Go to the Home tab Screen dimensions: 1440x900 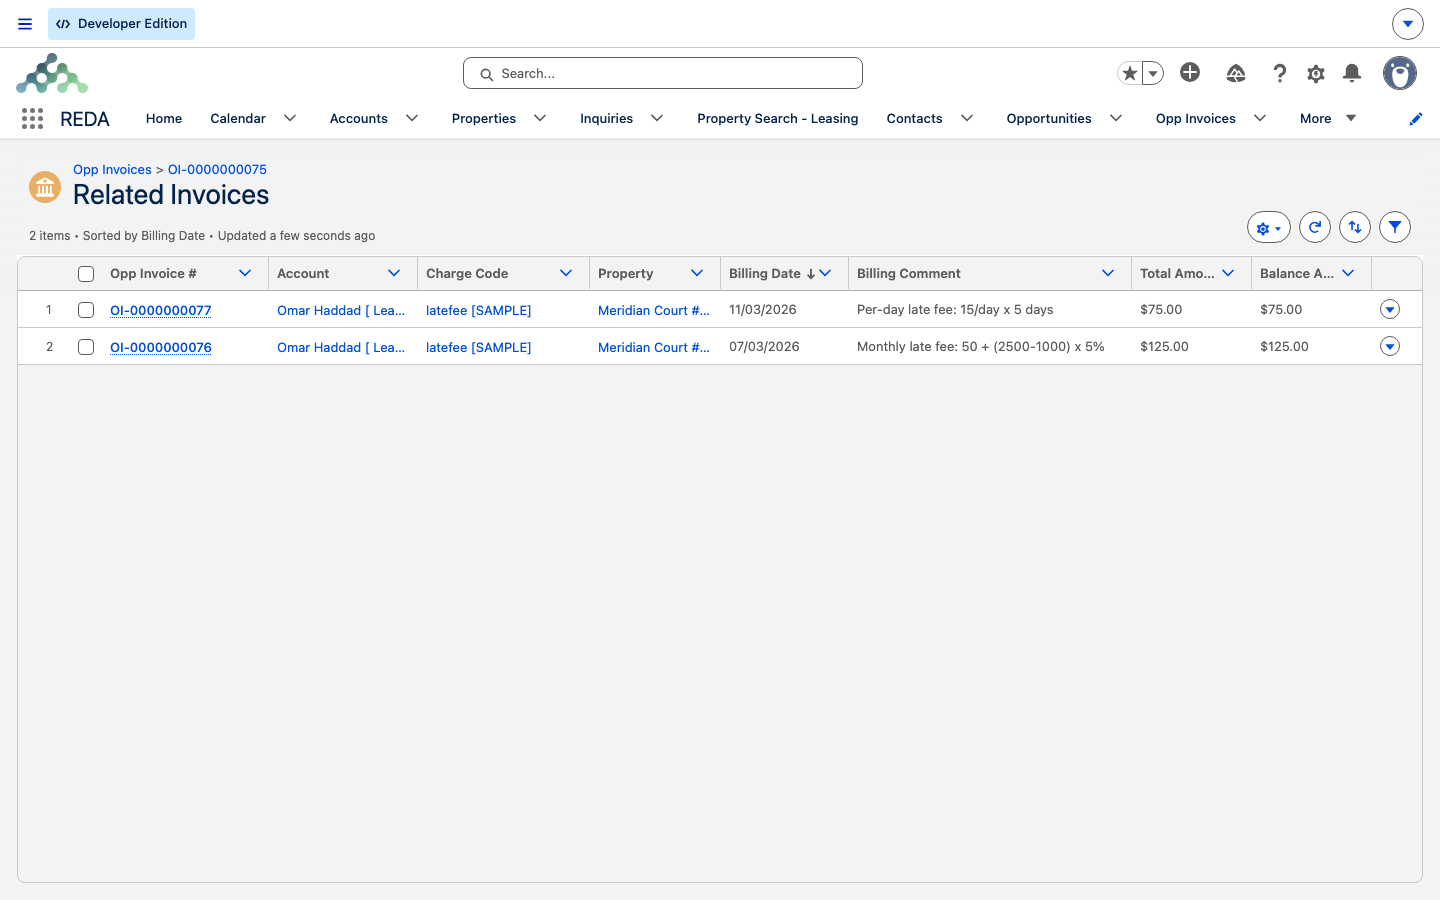pyautogui.click(x=164, y=119)
